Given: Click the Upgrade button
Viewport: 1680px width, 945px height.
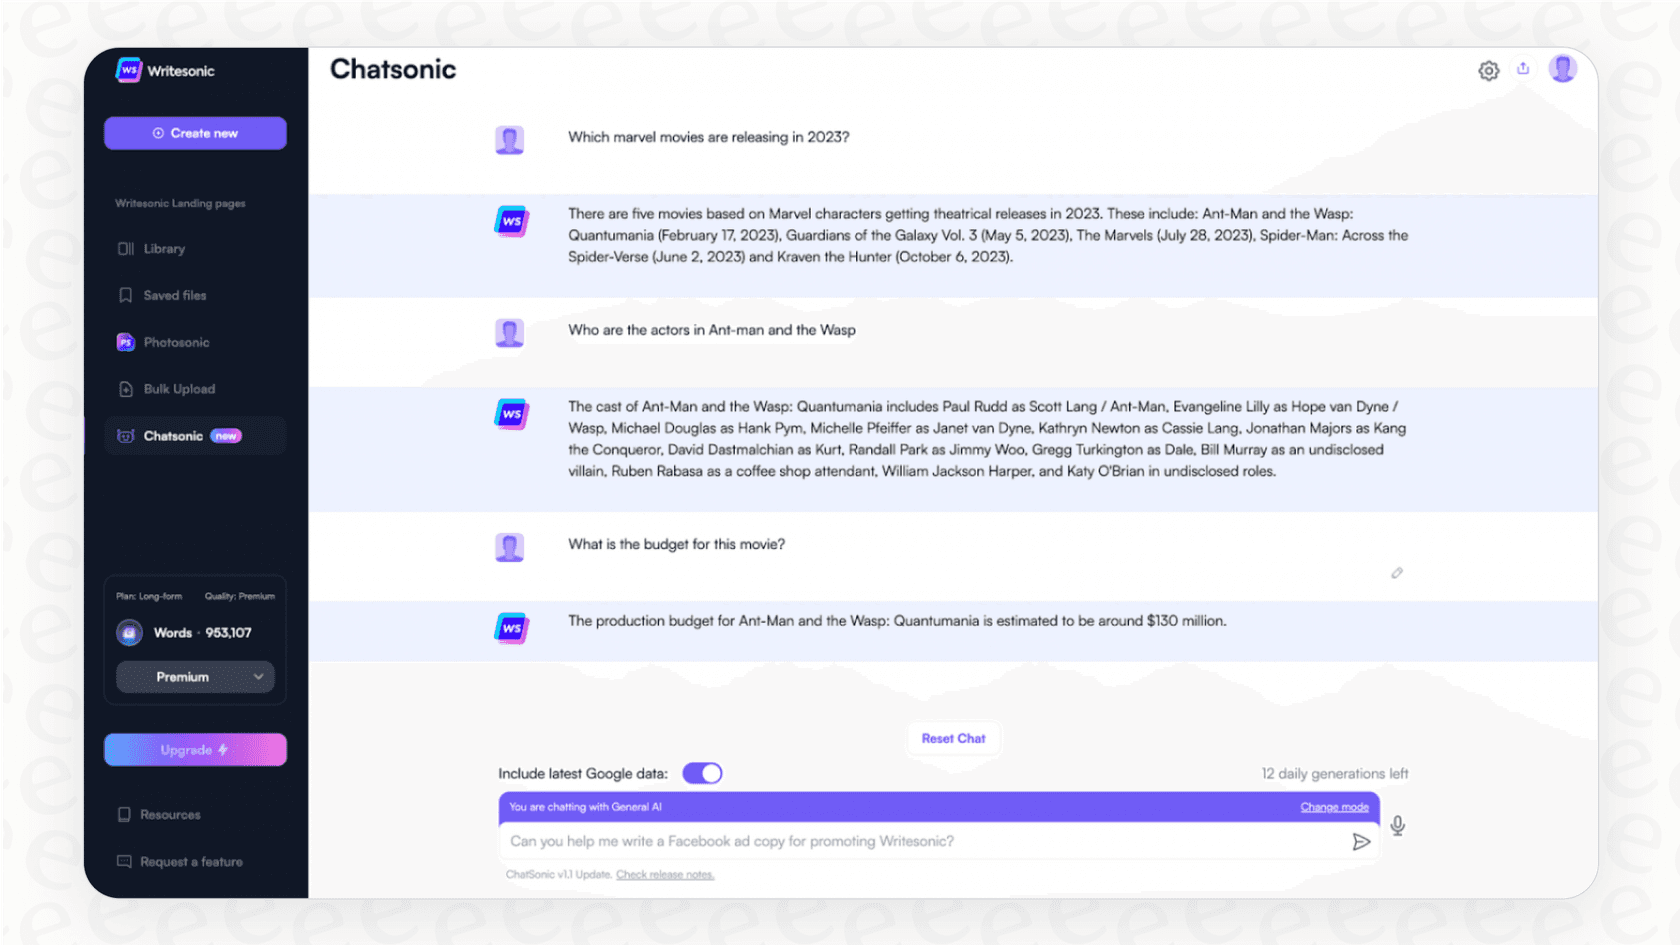Looking at the screenshot, I should (x=195, y=750).
